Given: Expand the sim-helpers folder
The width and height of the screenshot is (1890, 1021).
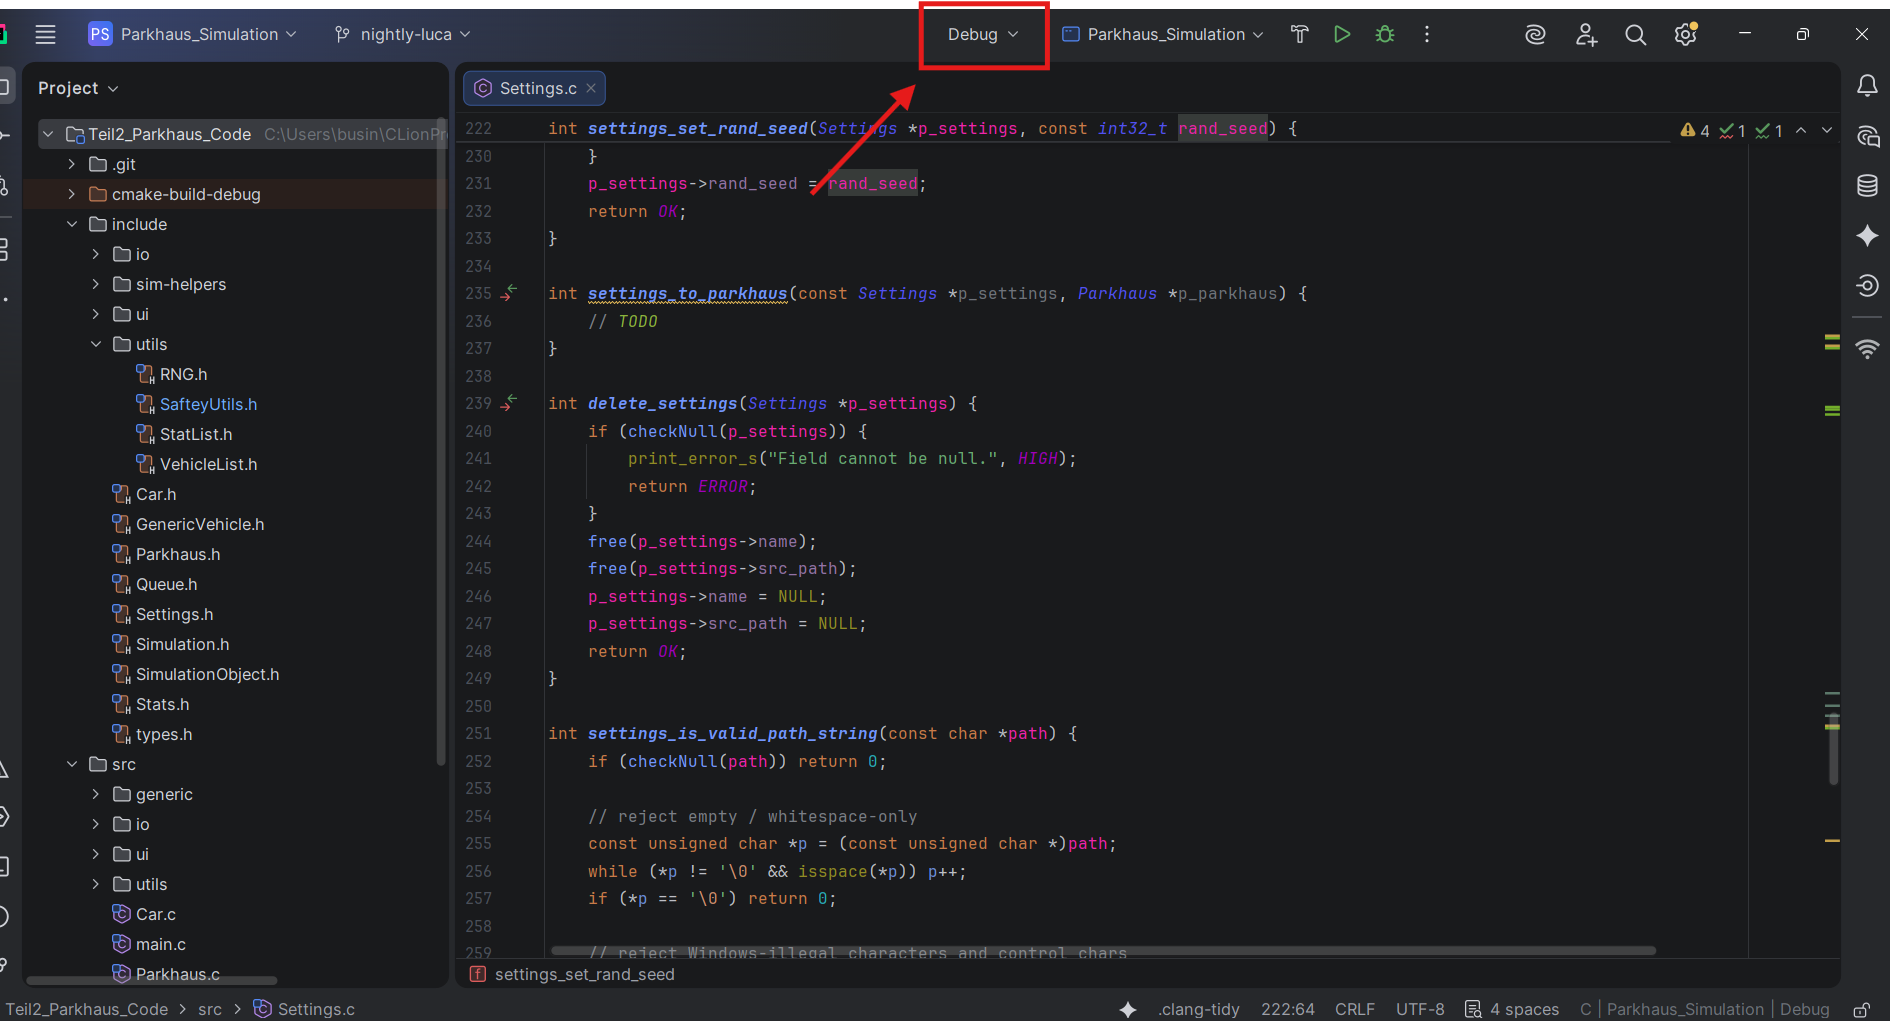Looking at the screenshot, I should tap(95, 284).
